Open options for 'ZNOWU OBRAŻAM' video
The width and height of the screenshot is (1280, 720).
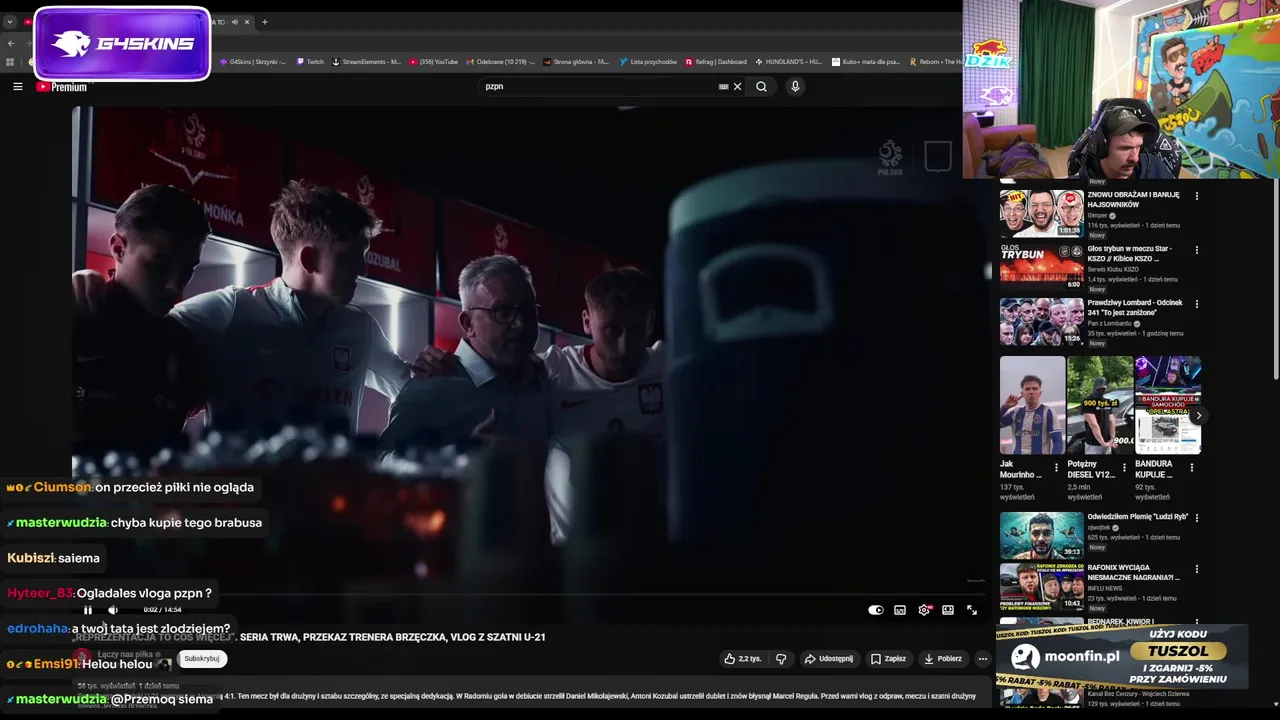click(1196, 196)
